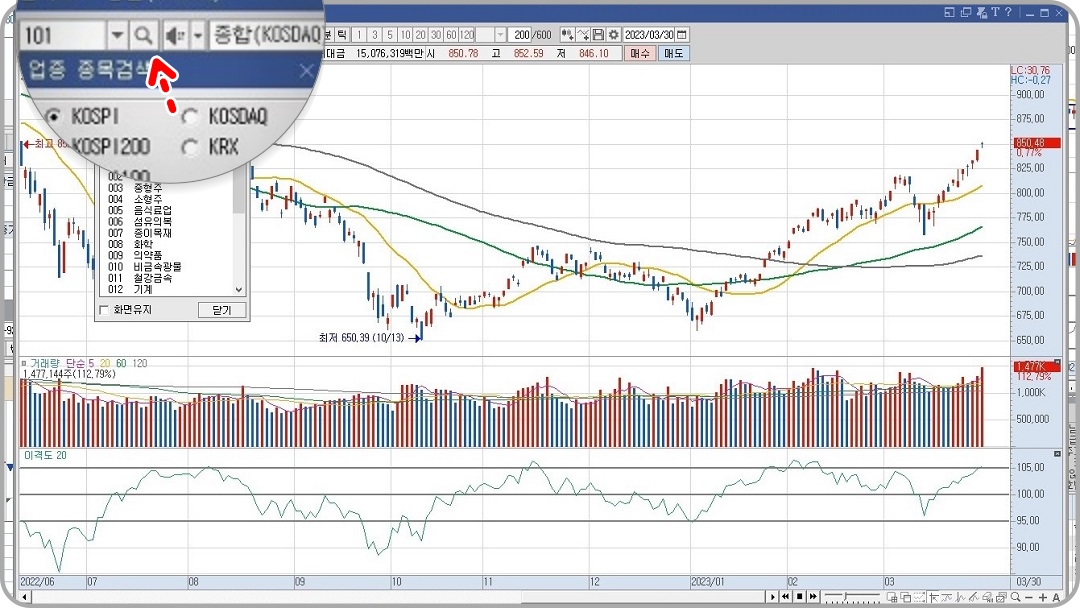Select the 10 interval button
Screen dimensions: 1080x608
(405, 34)
